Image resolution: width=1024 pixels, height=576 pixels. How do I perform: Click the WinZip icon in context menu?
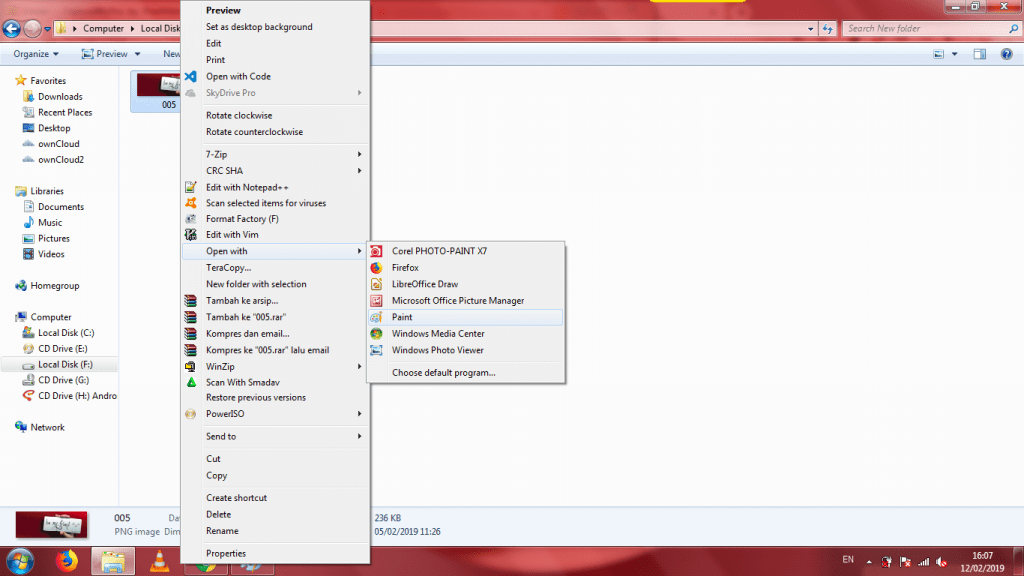tap(190, 366)
